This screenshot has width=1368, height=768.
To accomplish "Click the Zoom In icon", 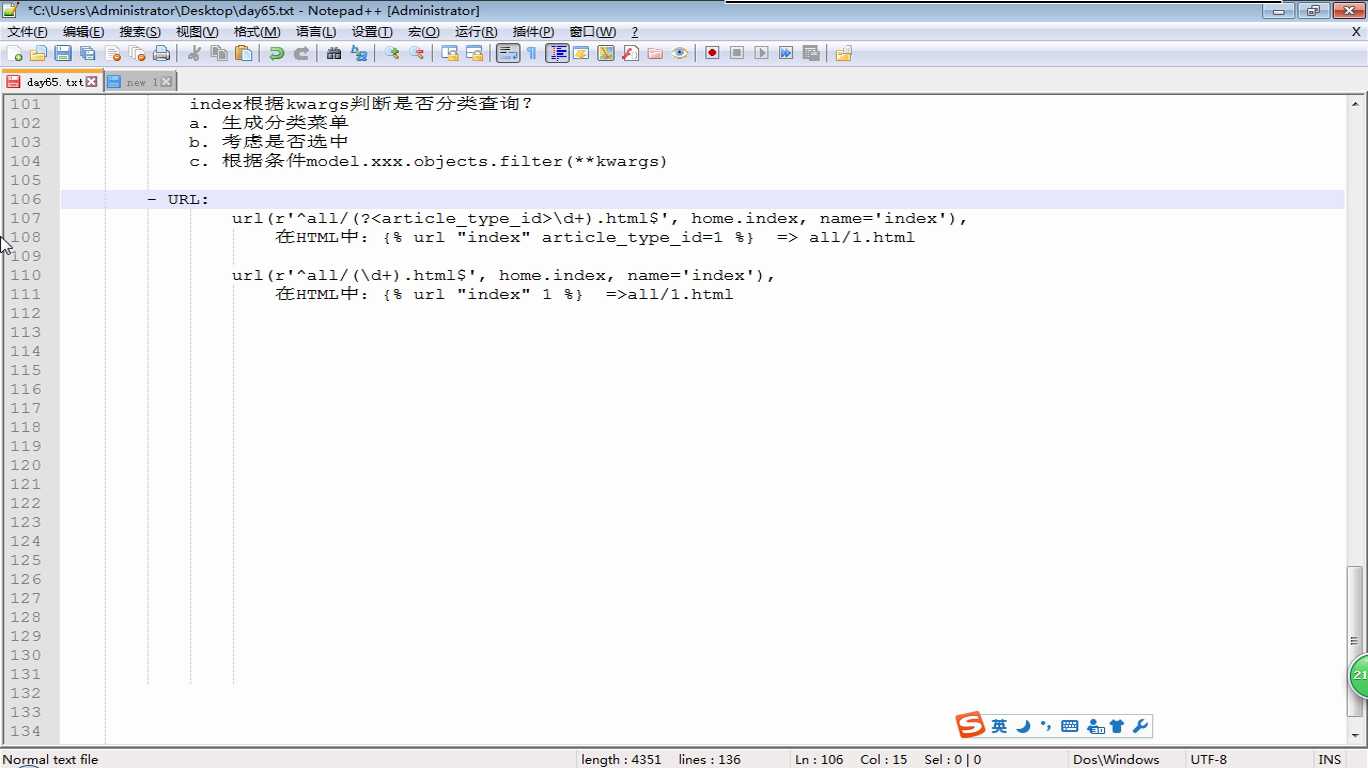I will click(x=392, y=53).
